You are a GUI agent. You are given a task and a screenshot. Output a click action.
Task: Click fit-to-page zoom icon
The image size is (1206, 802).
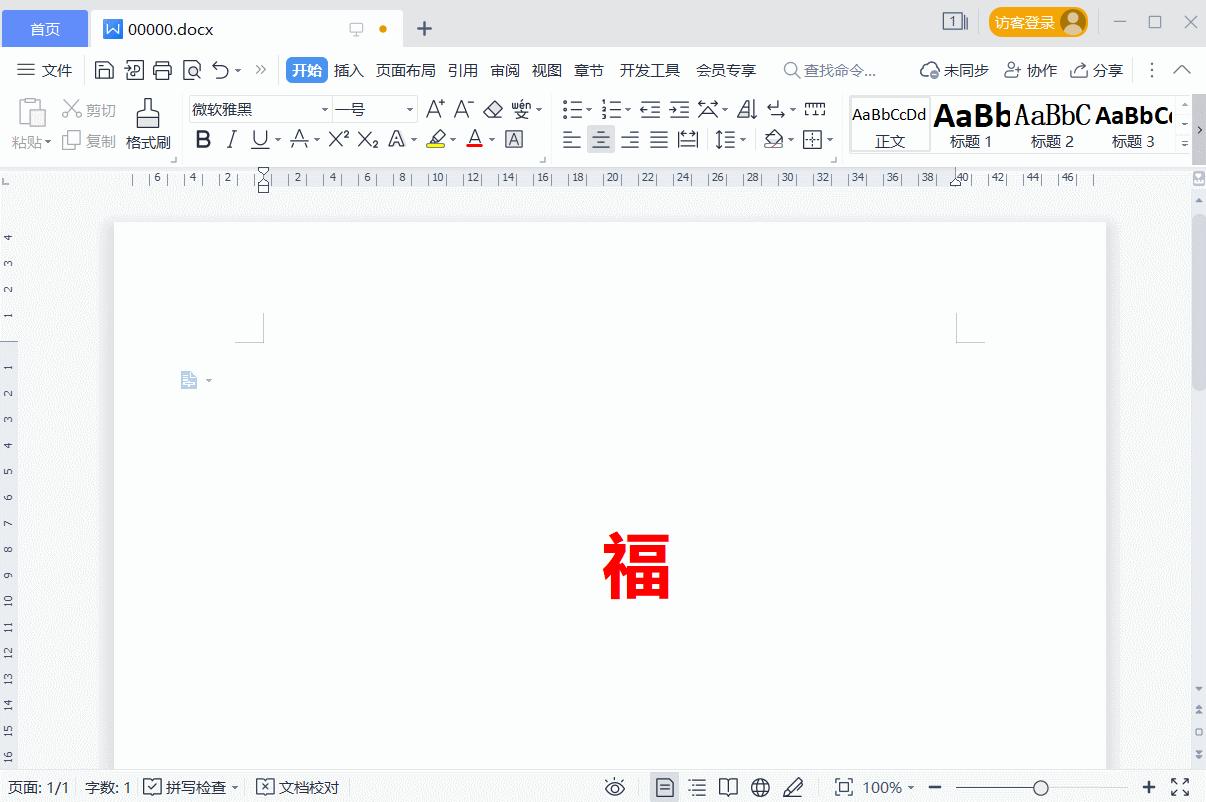[x=844, y=788]
